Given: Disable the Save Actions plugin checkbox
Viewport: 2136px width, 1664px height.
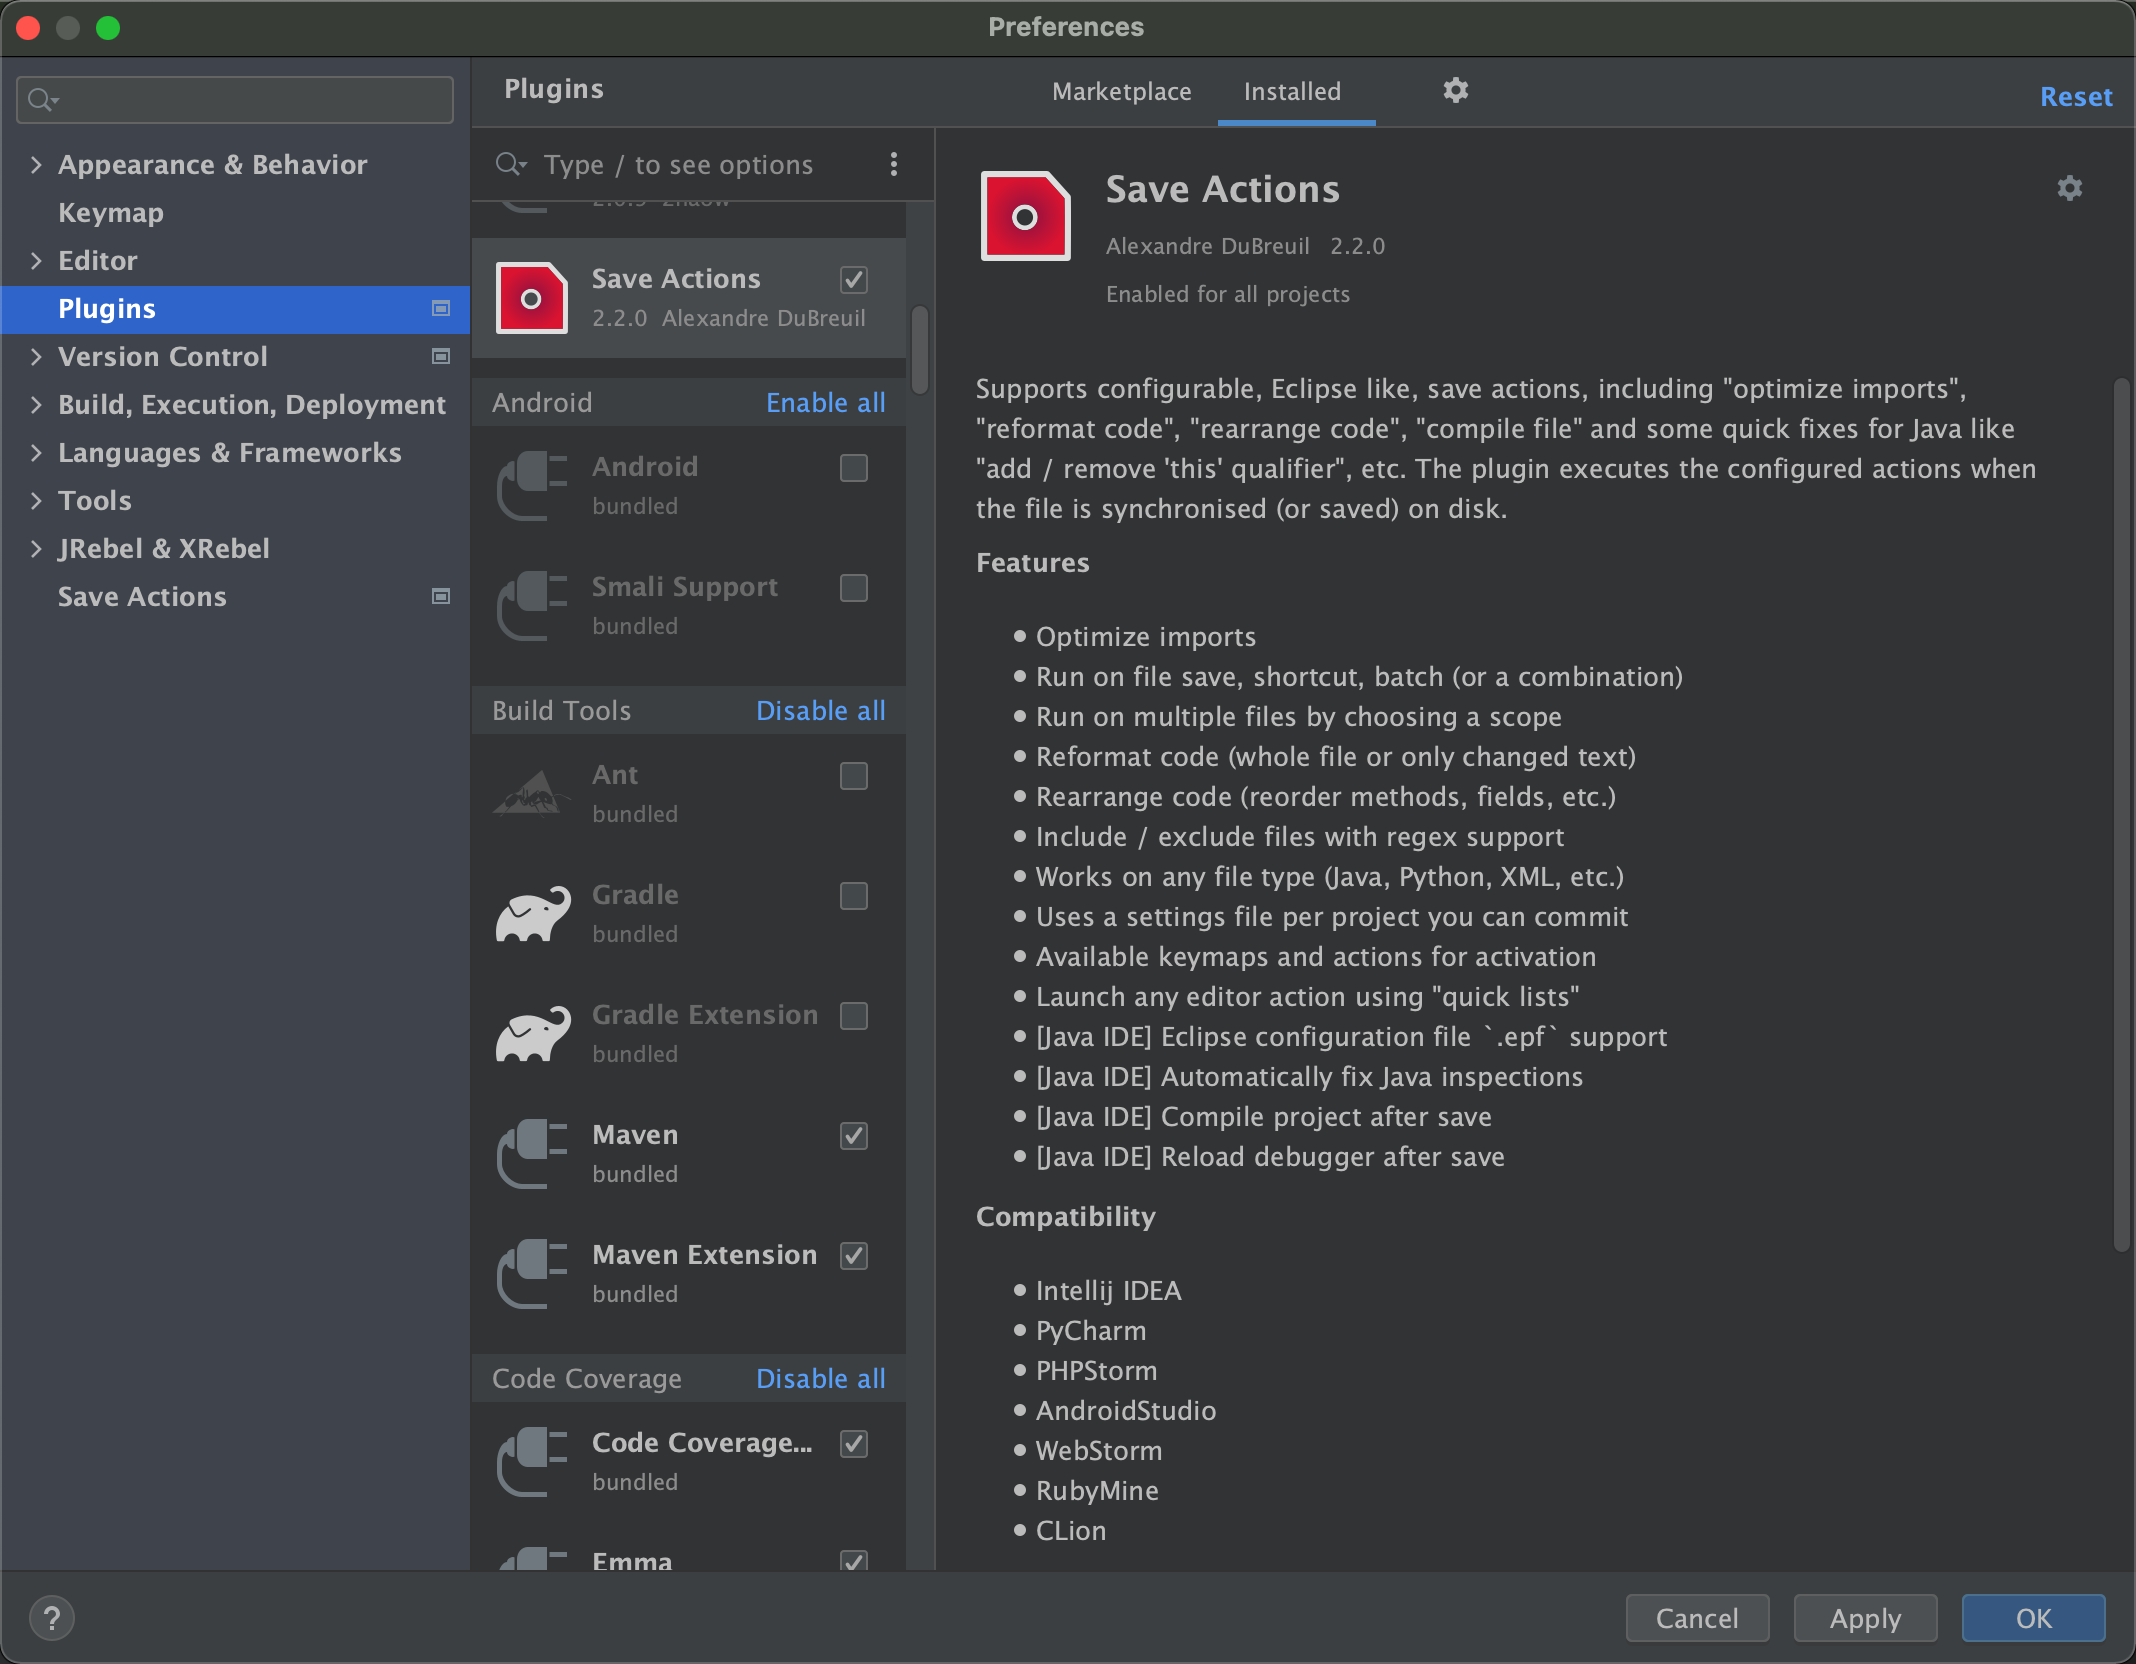Looking at the screenshot, I should click(854, 280).
